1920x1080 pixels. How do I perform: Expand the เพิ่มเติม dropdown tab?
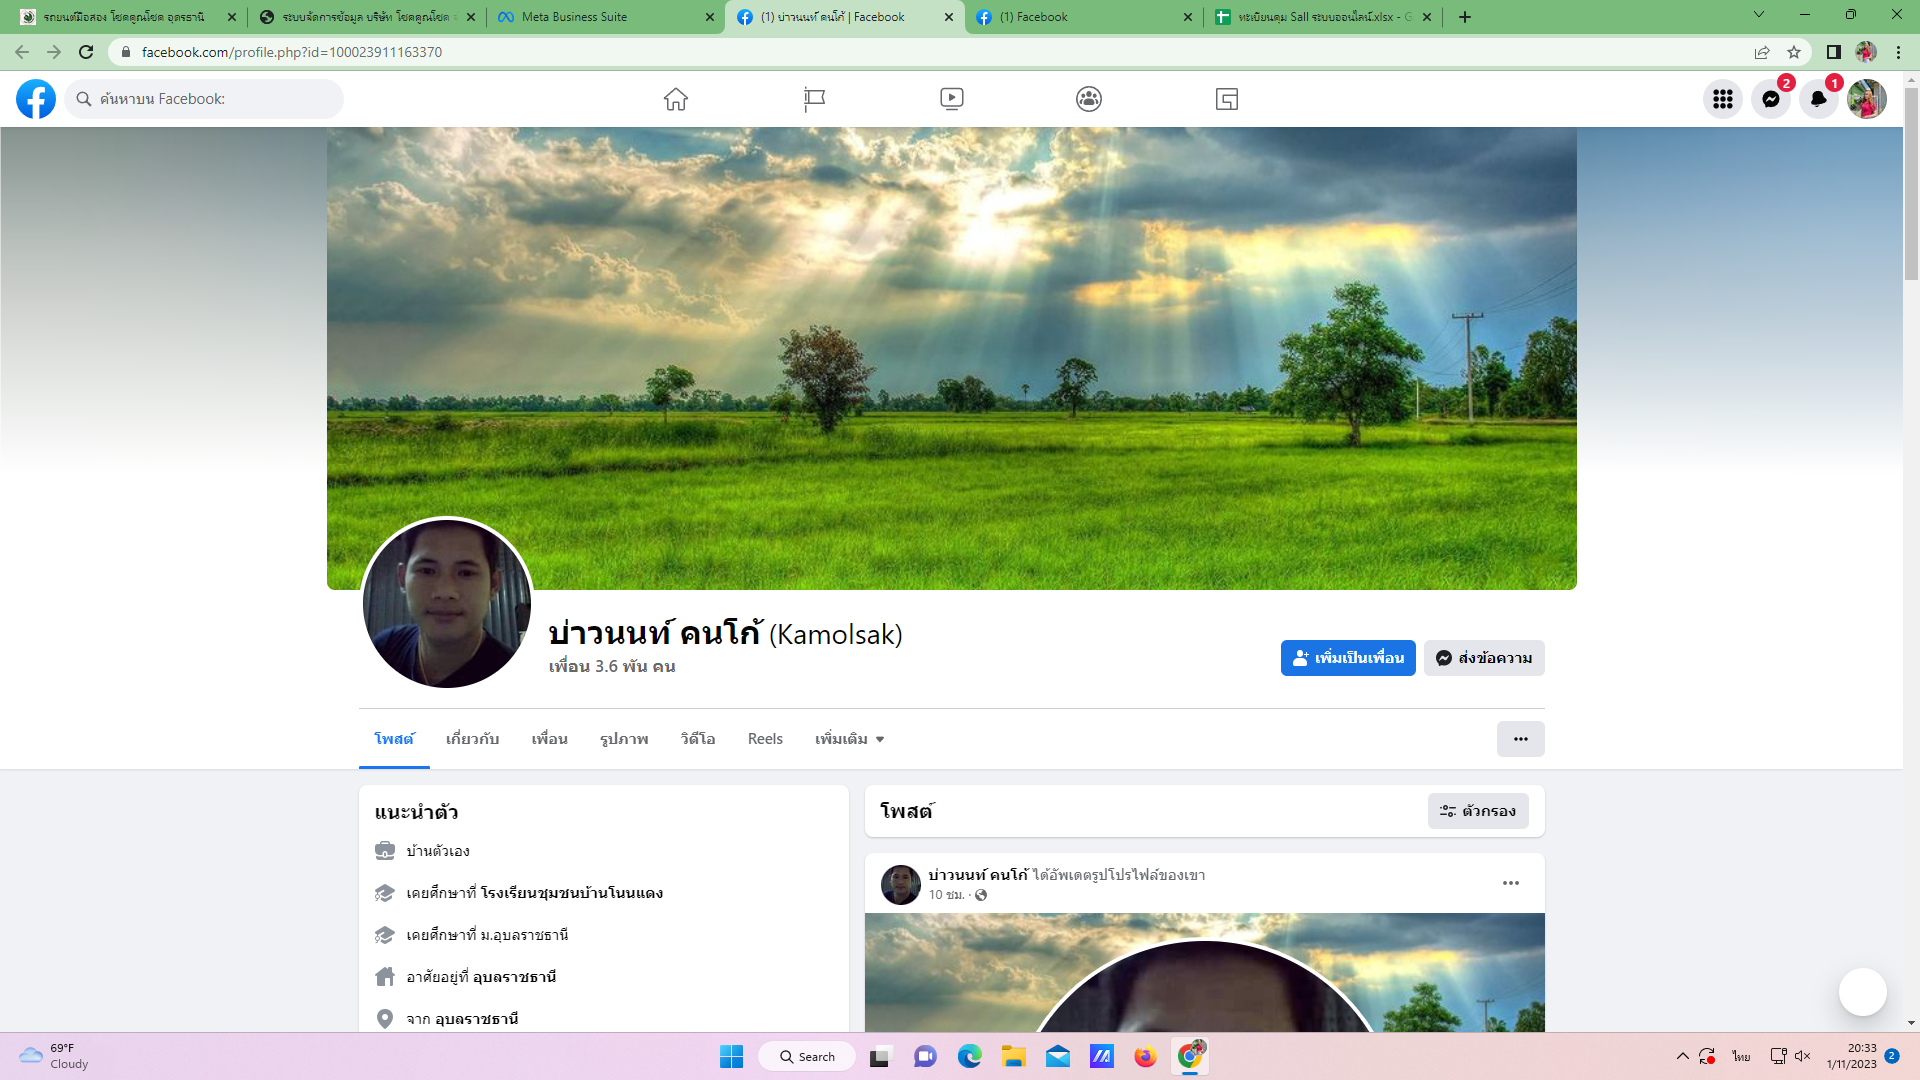coord(849,739)
